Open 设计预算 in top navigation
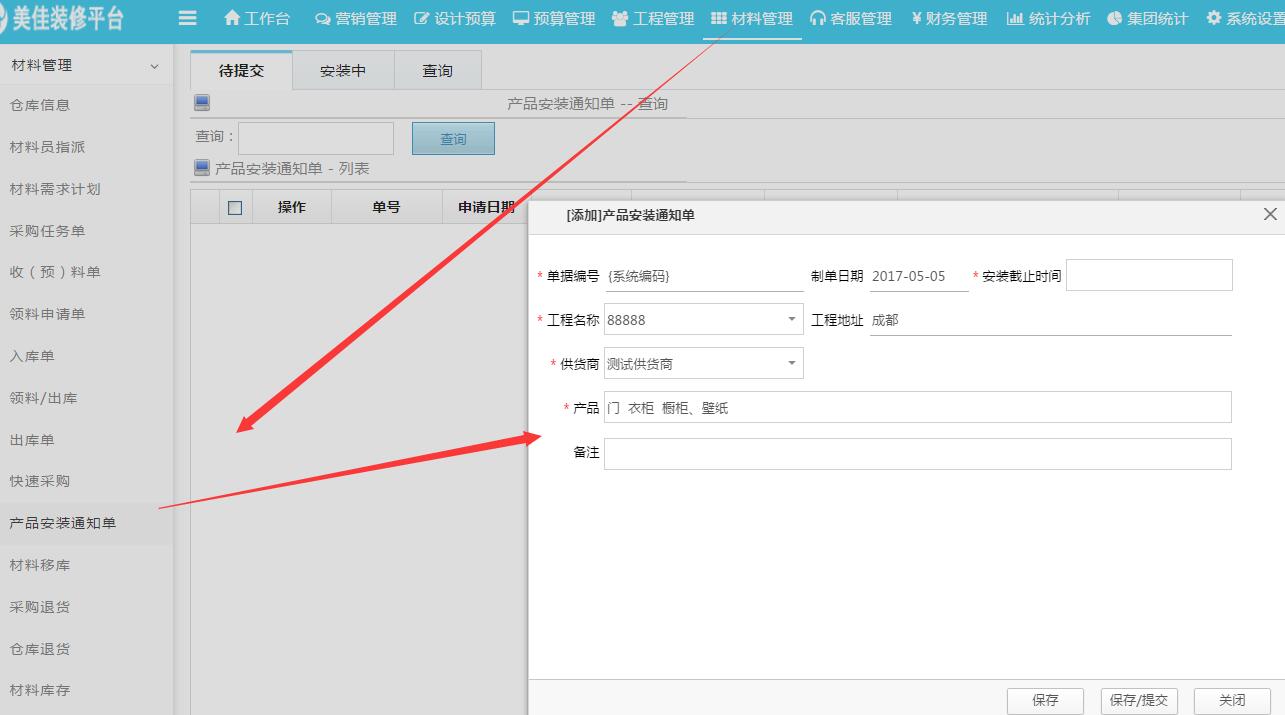The width and height of the screenshot is (1285, 715). tap(454, 18)
